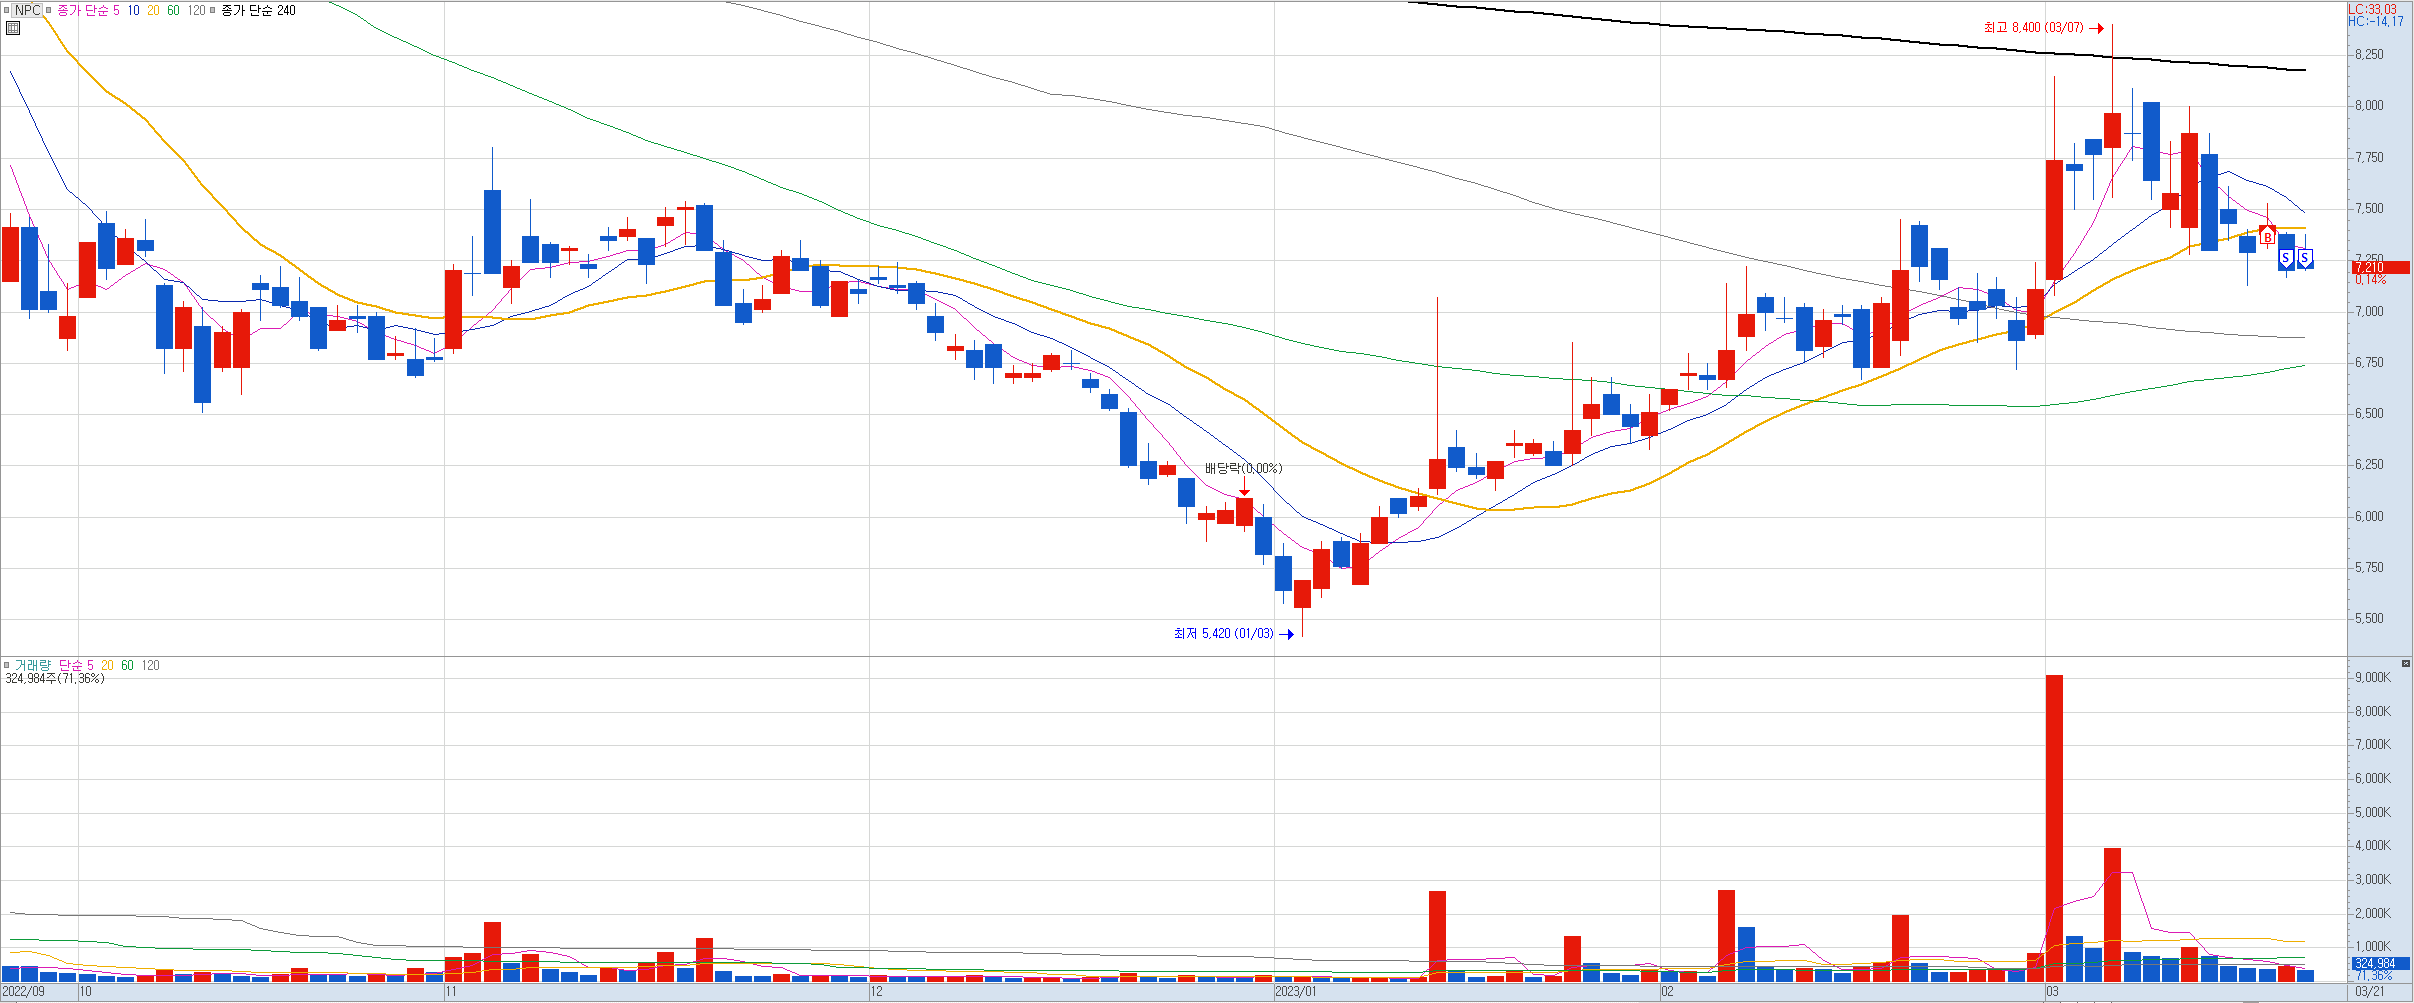Click the 324,984주(71.36%) volume readout

click(54, 679)
